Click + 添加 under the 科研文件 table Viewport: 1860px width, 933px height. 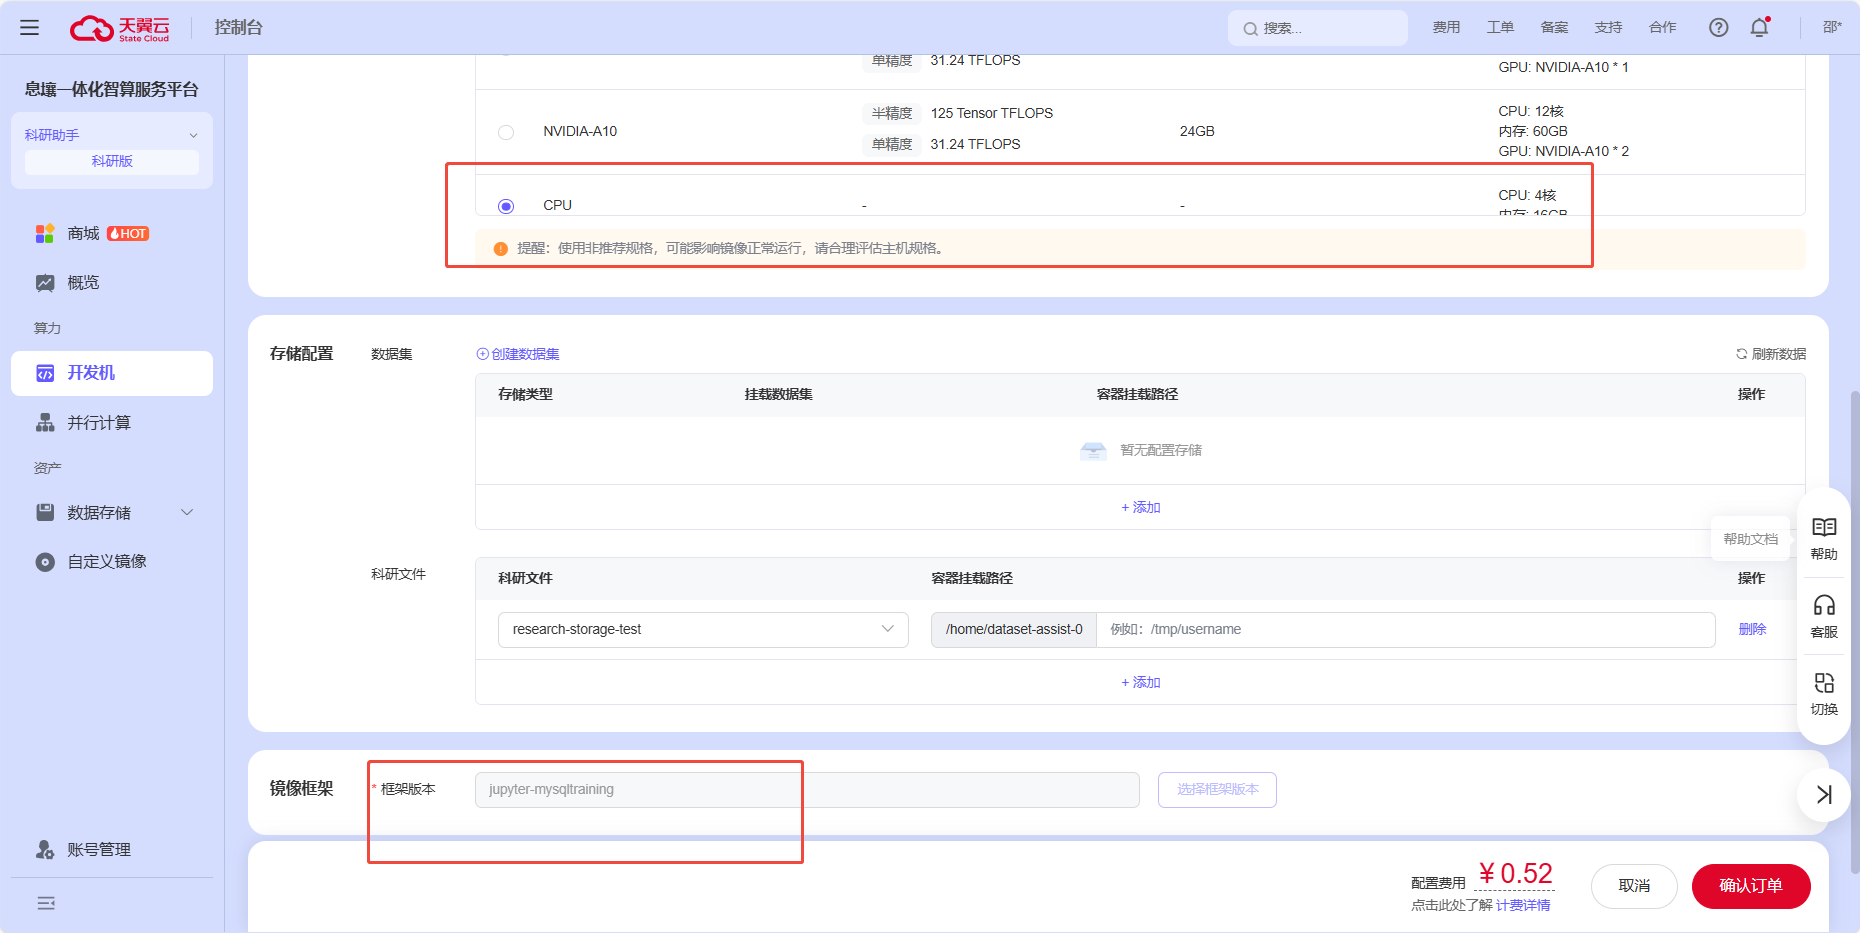(x=1141, y=682)
